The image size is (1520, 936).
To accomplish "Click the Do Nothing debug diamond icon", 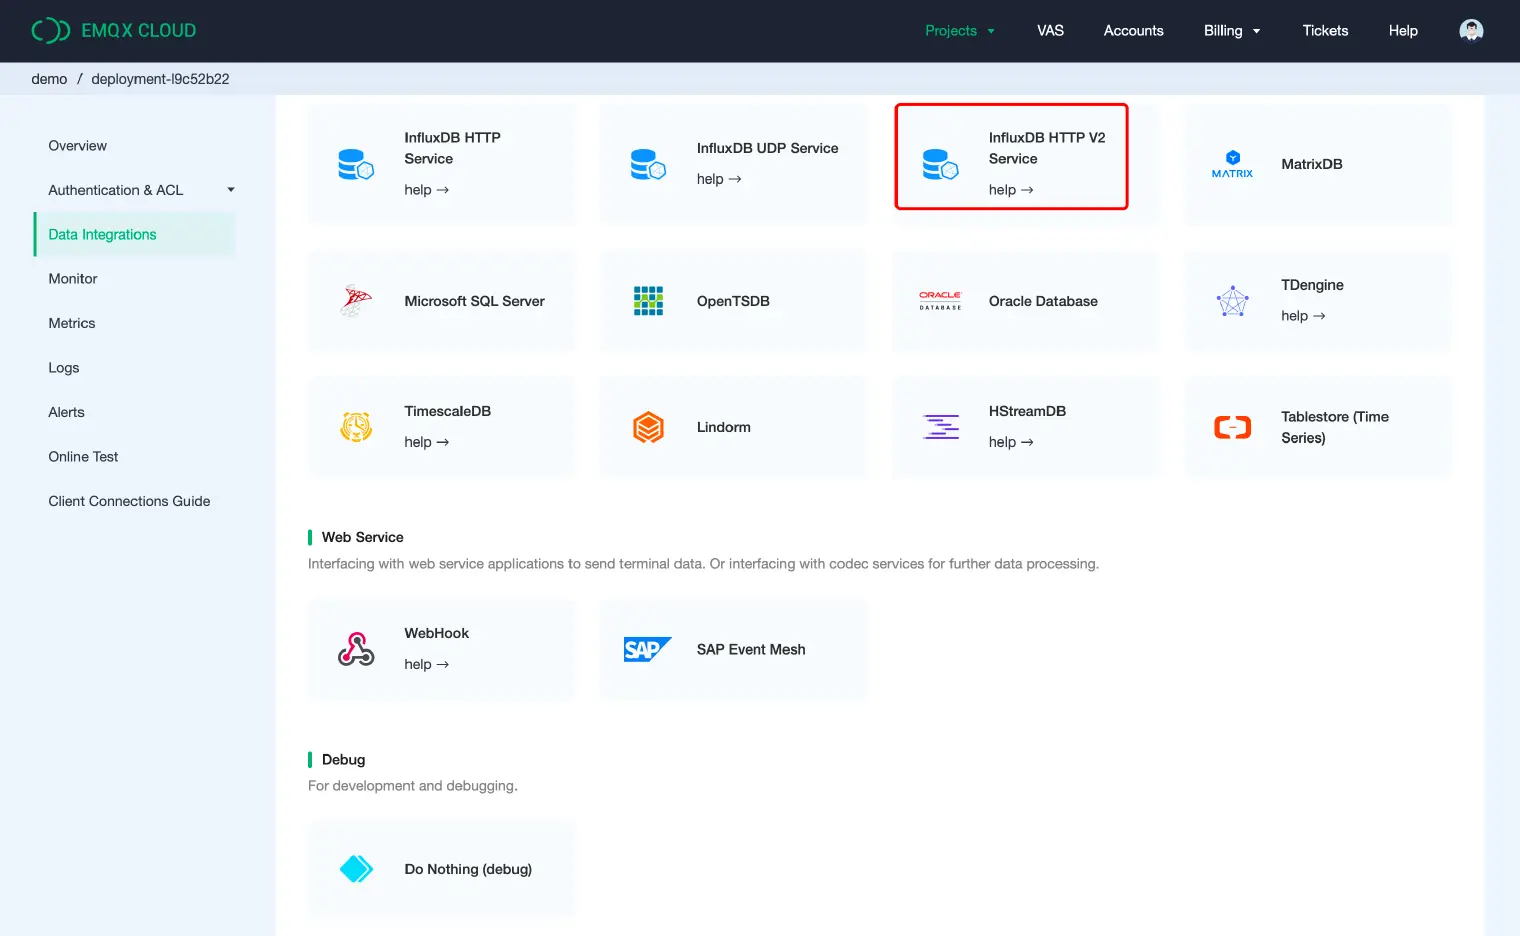I will coord(356,869).
